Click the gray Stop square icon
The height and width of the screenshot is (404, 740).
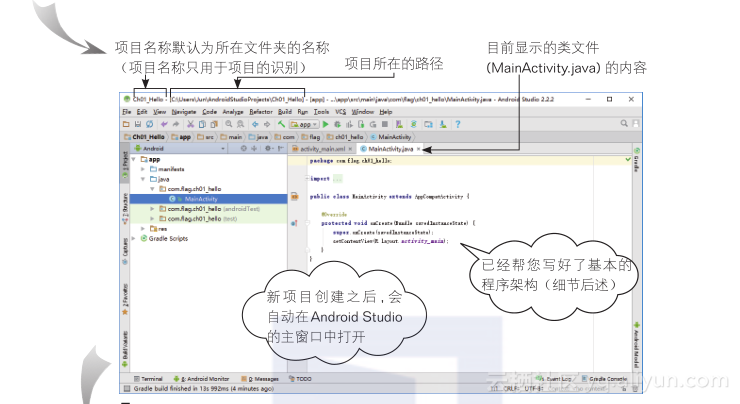click(x=385, y=124)
